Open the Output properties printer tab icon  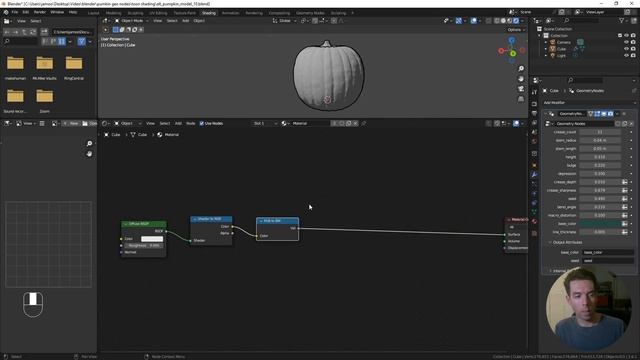(534, 113)
